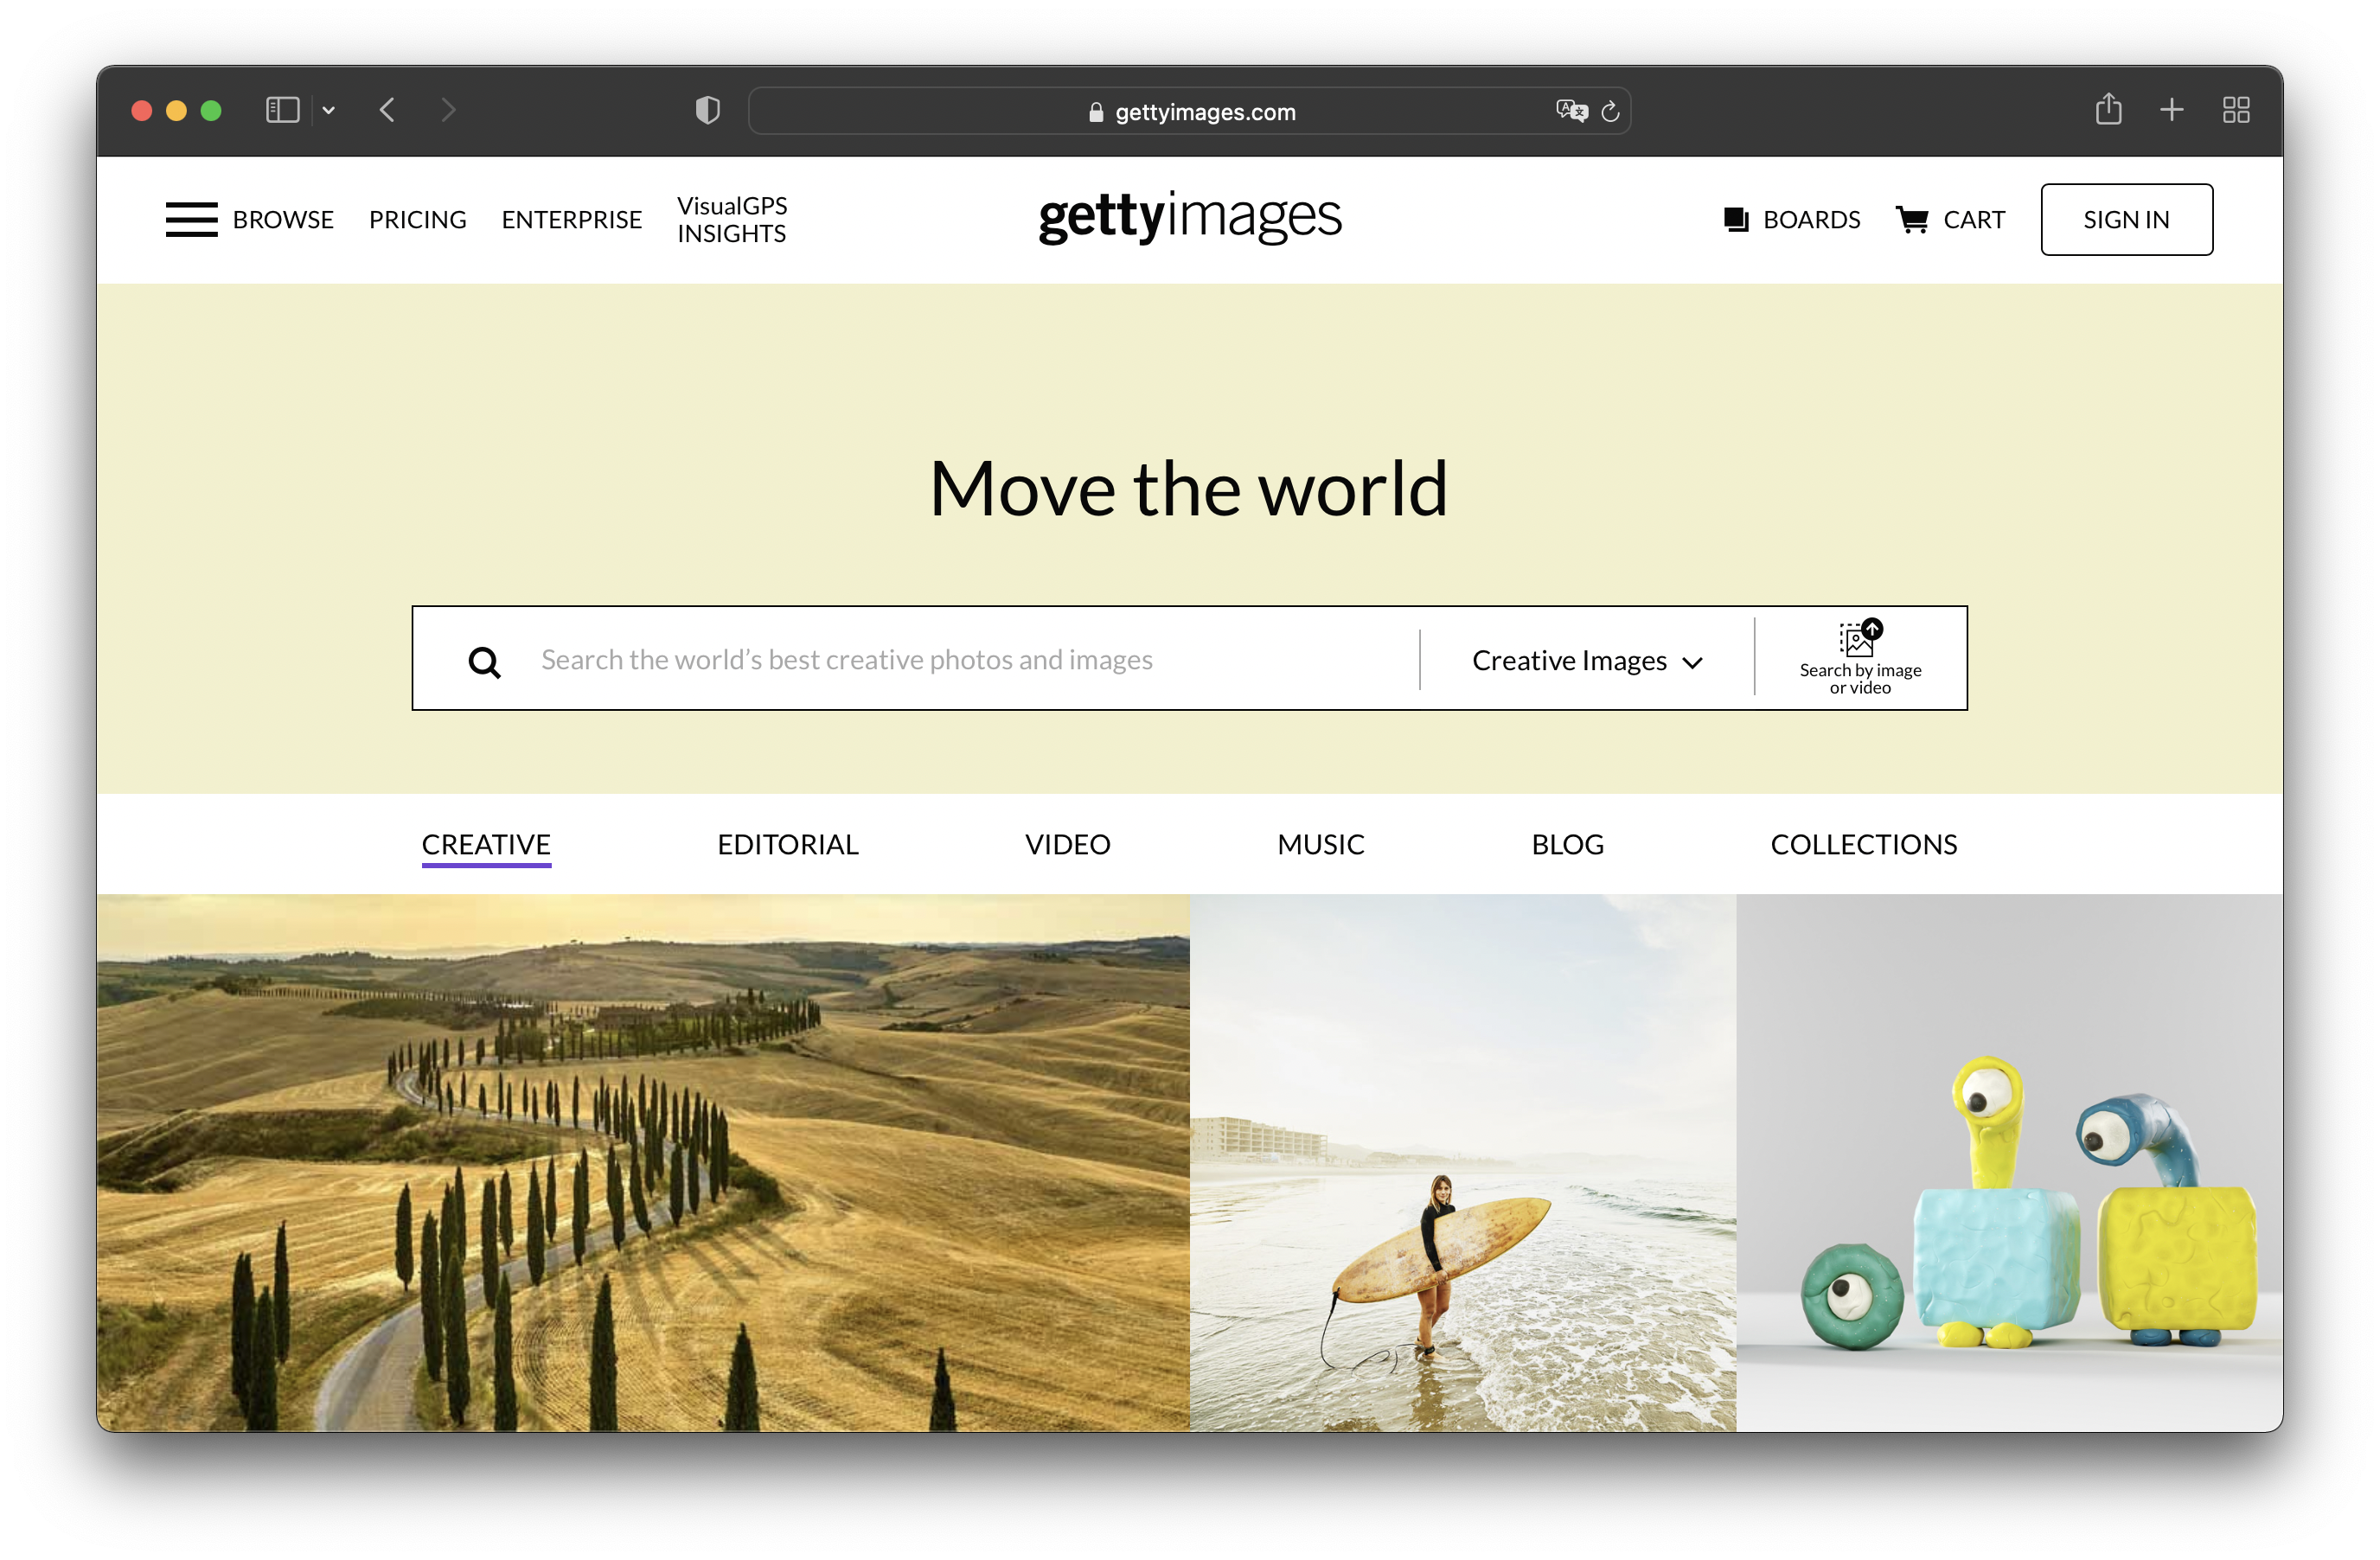Image resolution: width=2380 pixels, height=1560 pixels.
Task: Expand the Creative Images dropdown
Action: pos(1586,661)
